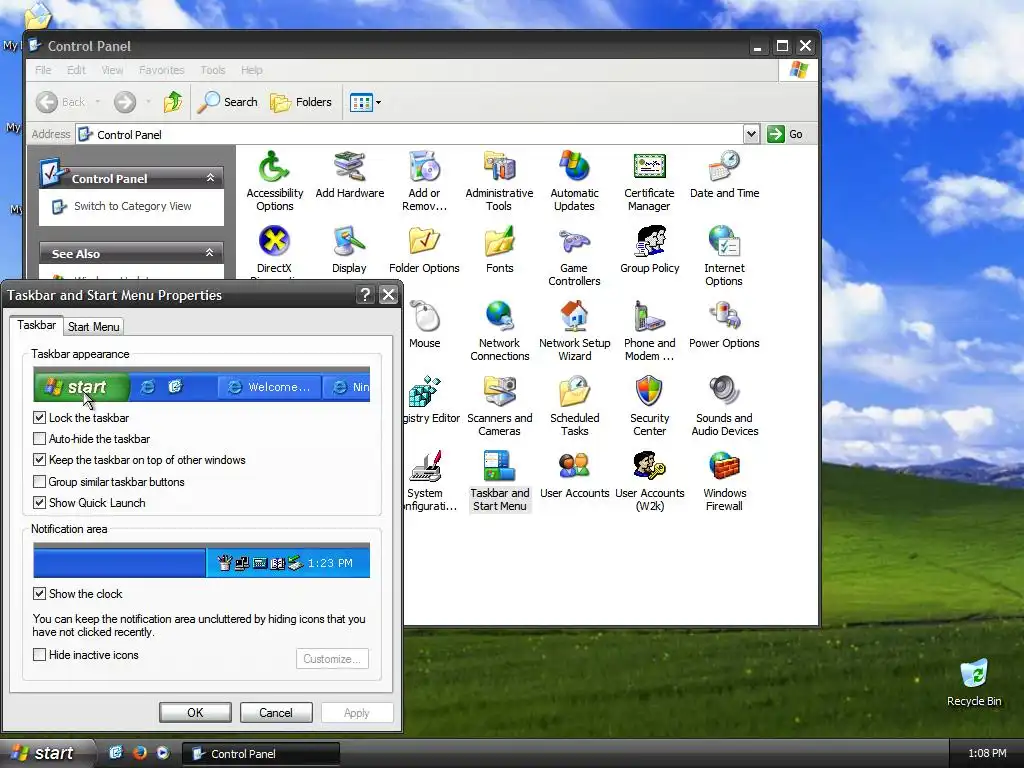Open the Display applet icon
The width and height of the screenshot is (1024, 768).
pos(349,250)
